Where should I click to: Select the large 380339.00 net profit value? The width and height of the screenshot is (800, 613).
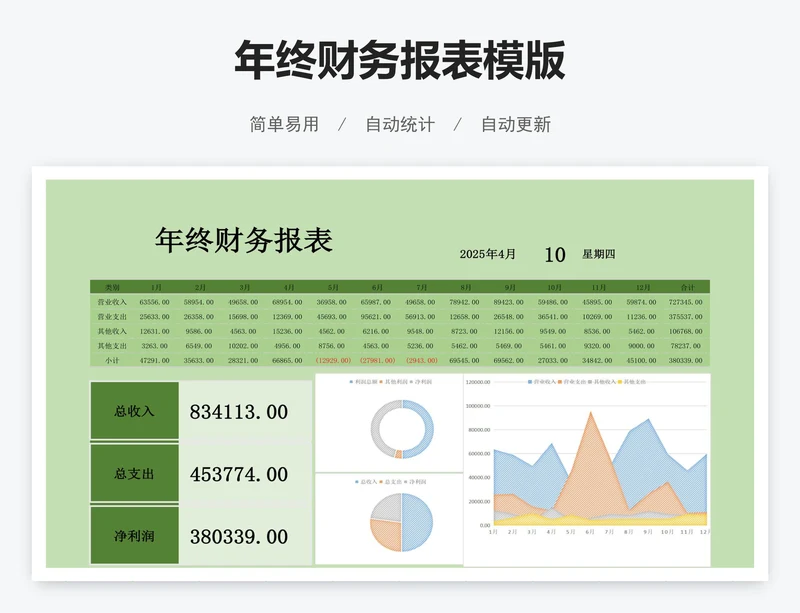239,537
